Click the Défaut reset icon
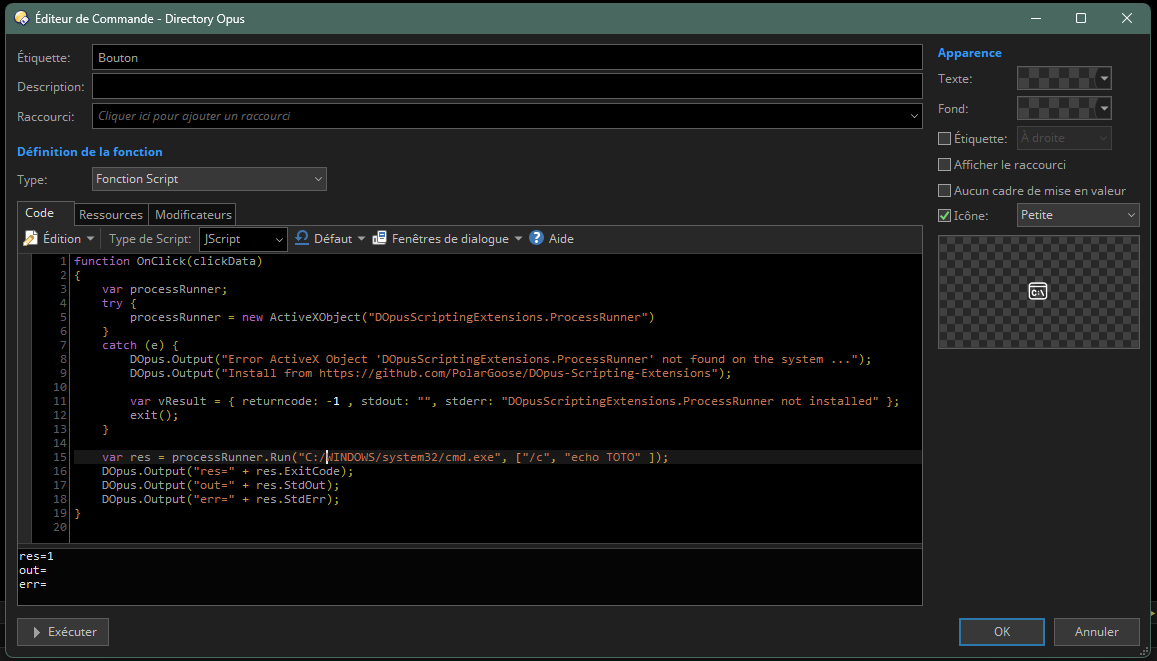This screenshot has width=1157, height=661. pyautogui.click(x=302, y=238)
